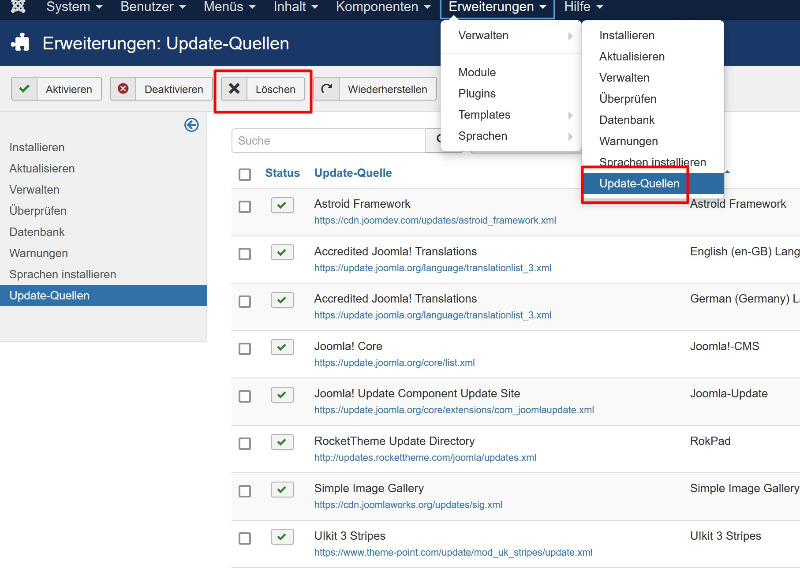Click the red circle icon on Deaktivieren
This screenshot has height=584, width=800.
coord(123,89)
